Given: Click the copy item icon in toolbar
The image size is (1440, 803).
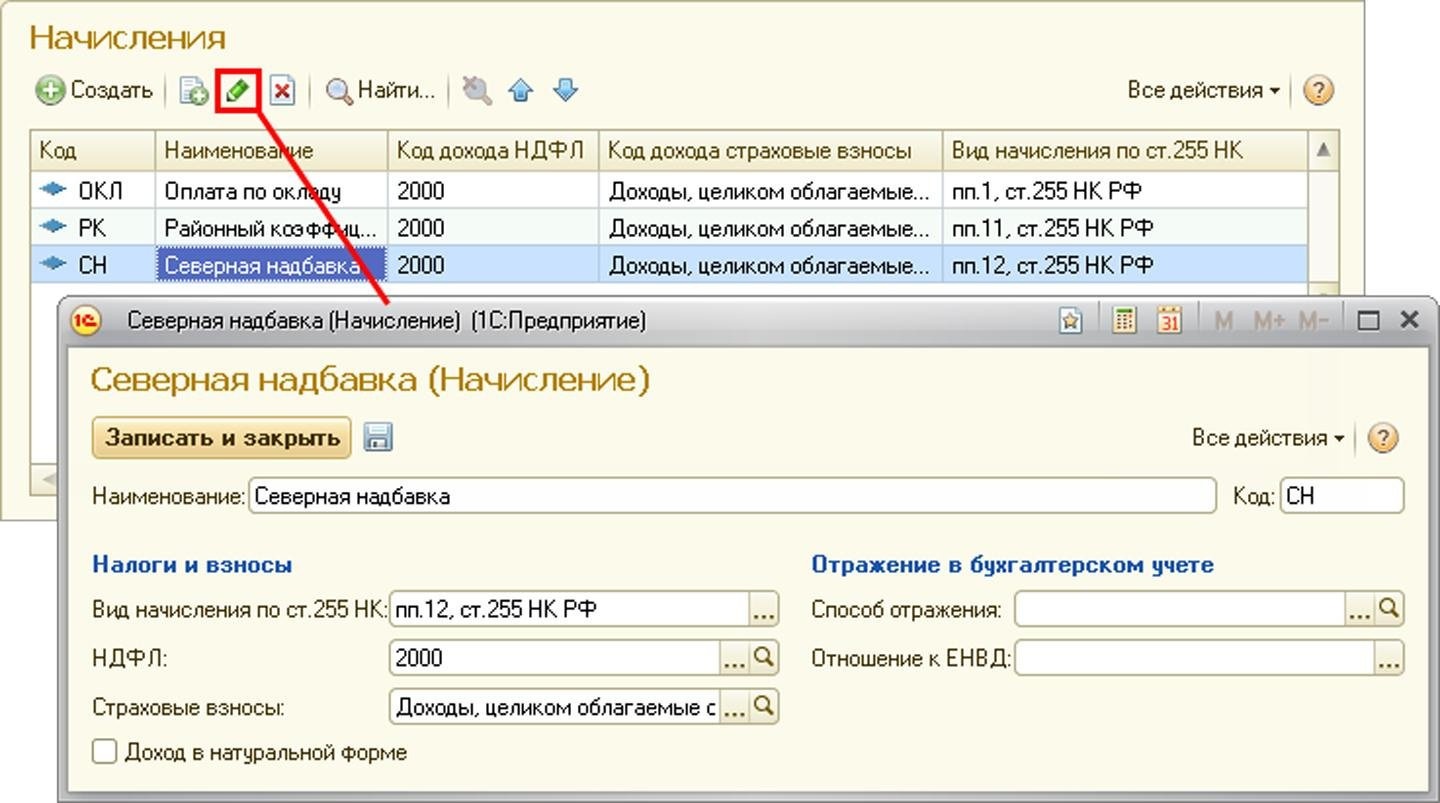Looking at the screenshot, I should coord(193,91).
